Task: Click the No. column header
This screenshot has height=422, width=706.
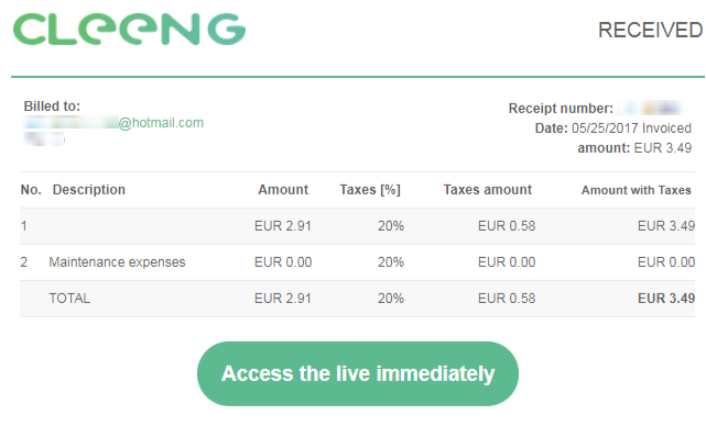Action: [x=31, y=190]
